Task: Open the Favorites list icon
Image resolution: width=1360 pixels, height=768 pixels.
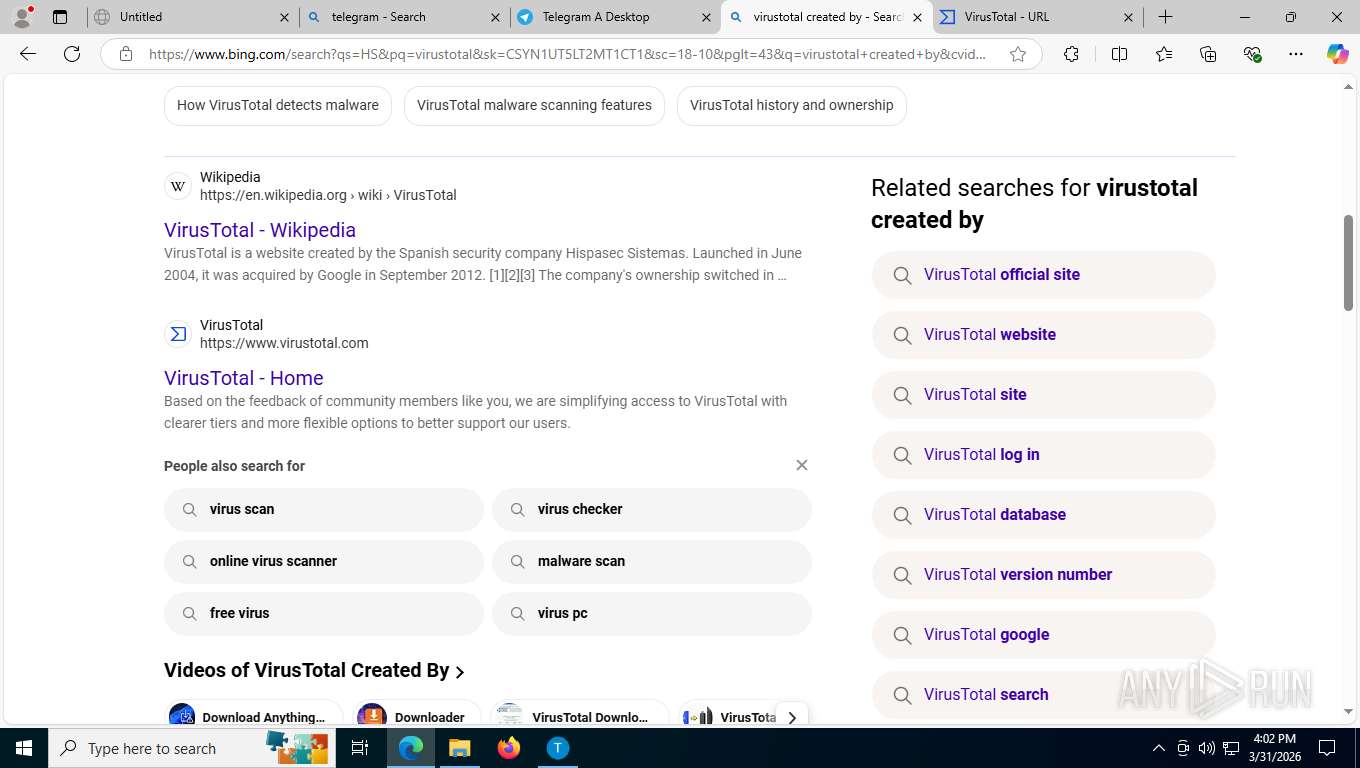Action: coord(1164,54)
